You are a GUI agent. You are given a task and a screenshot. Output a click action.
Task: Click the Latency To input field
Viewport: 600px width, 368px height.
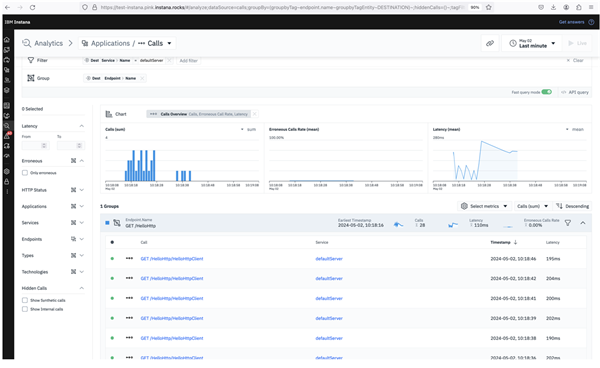(70, 145)
